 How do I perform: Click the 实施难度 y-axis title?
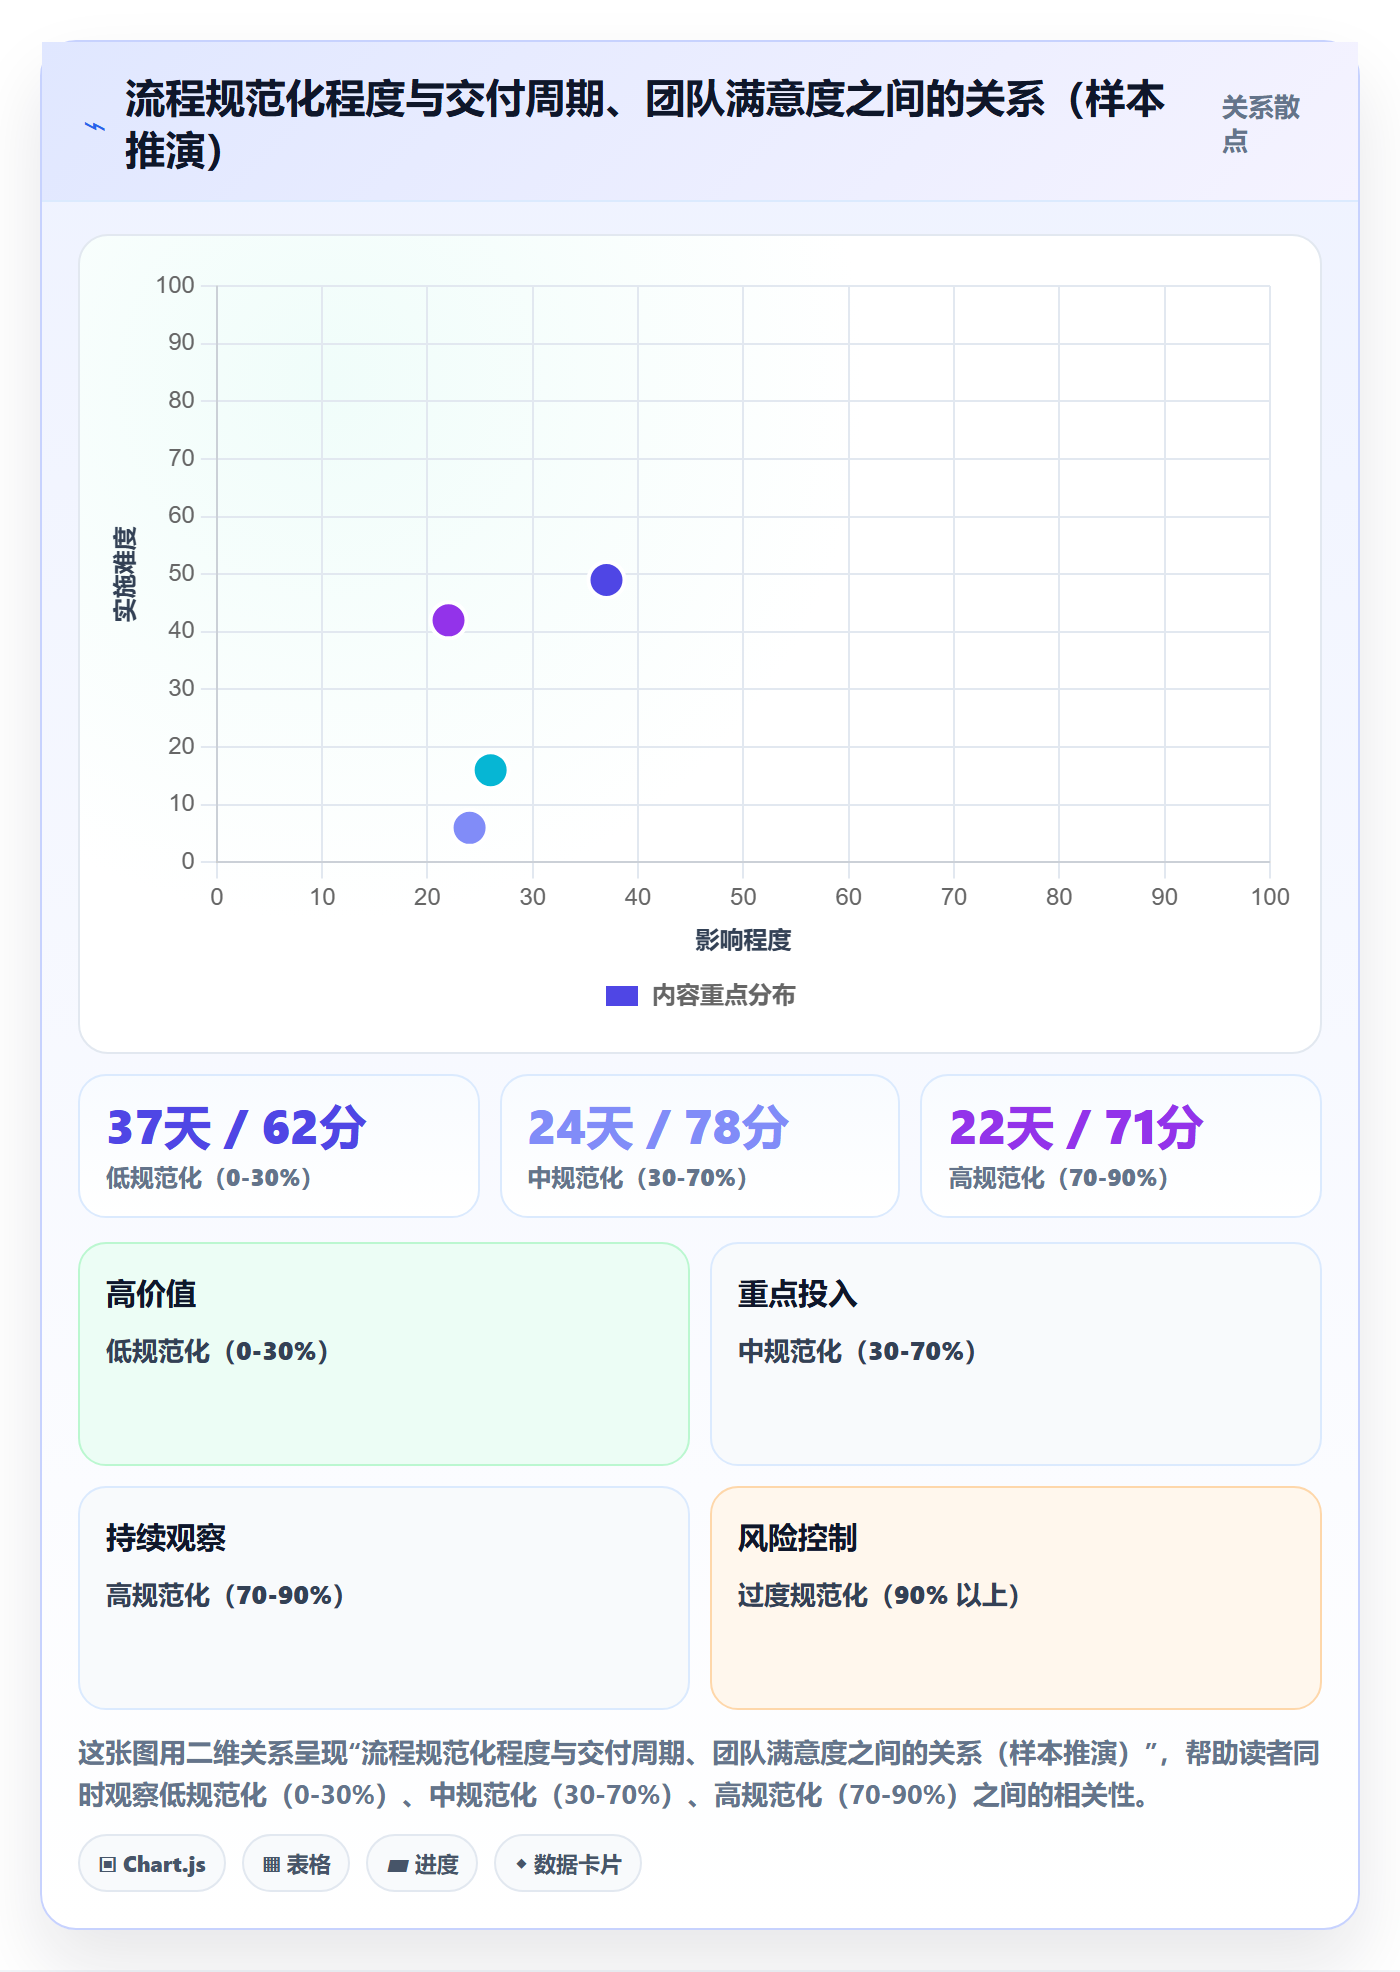[x=126, y=574]
